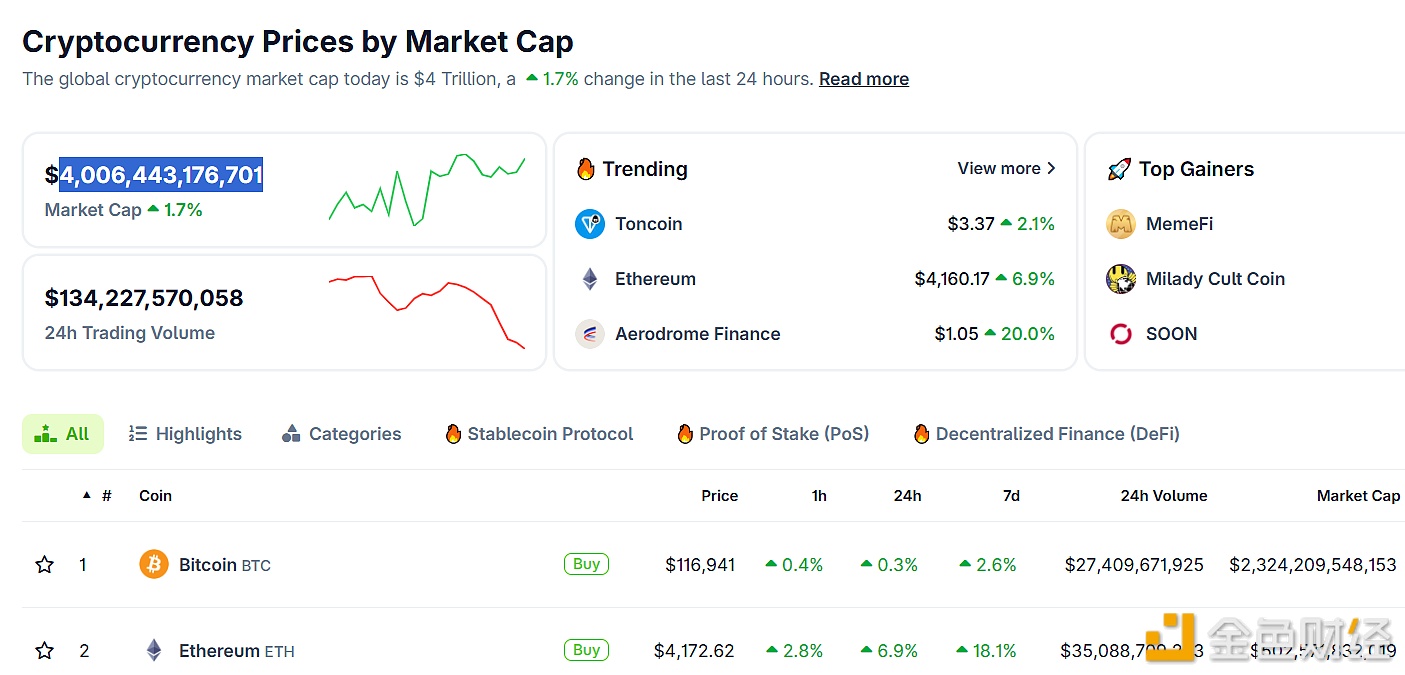
Task: Select the All tab
Action: point(63,434)
